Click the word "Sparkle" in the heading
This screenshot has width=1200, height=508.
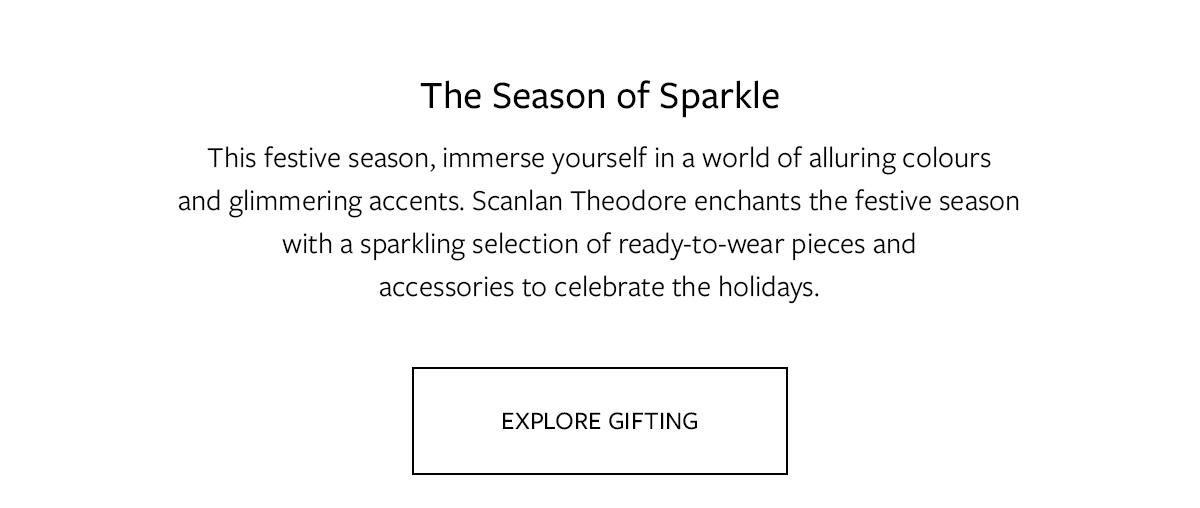pyautogui.click(x=719, y=96)
